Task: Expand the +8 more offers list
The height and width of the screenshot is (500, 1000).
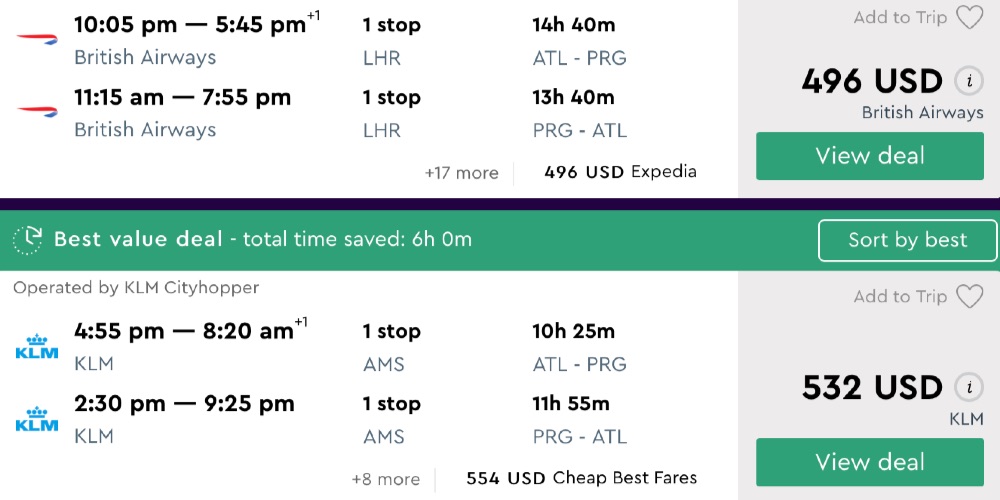Action: tap(385, 479)
